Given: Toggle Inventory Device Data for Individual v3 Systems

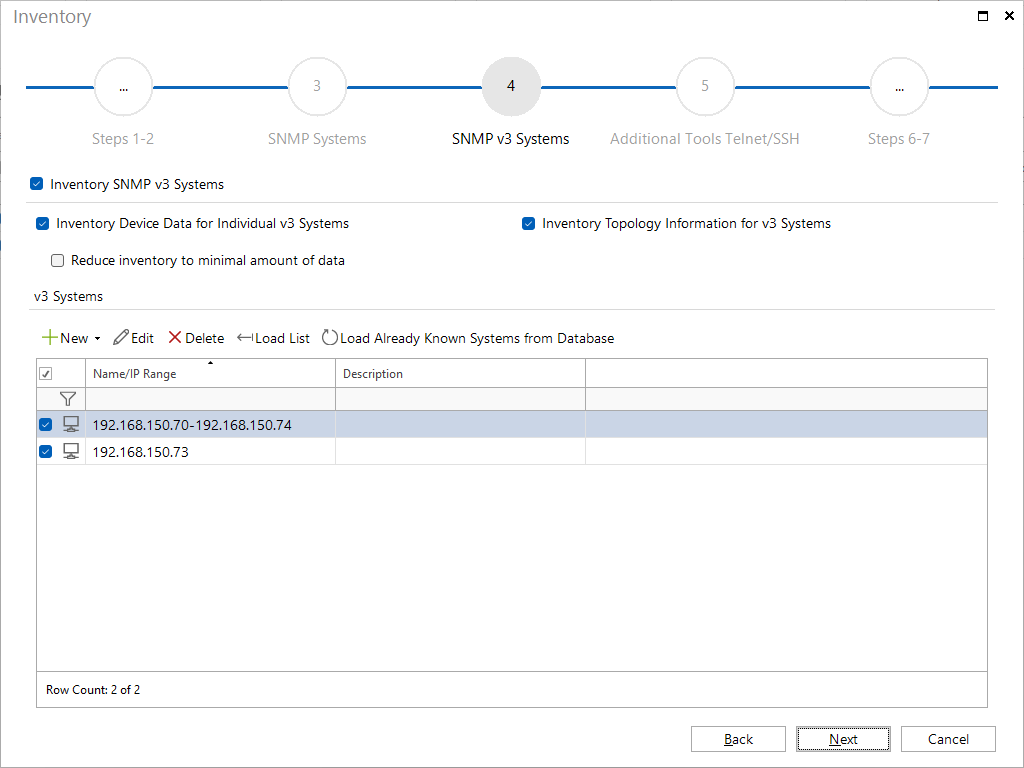Looking at the screenshot, I should pyautogui.click(x=42, y=223).
